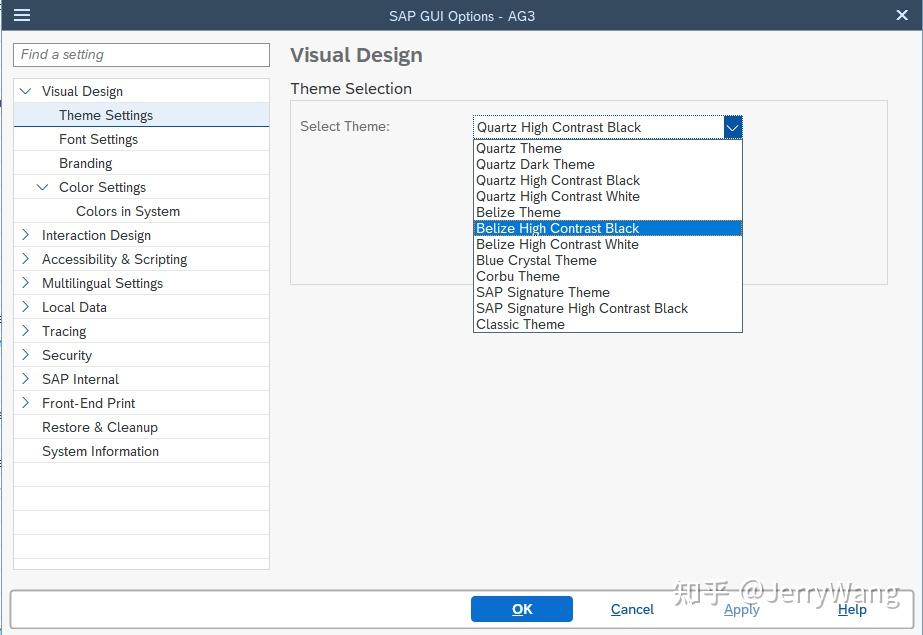Close the SAP GUI Options window

(x=902, y=15)
